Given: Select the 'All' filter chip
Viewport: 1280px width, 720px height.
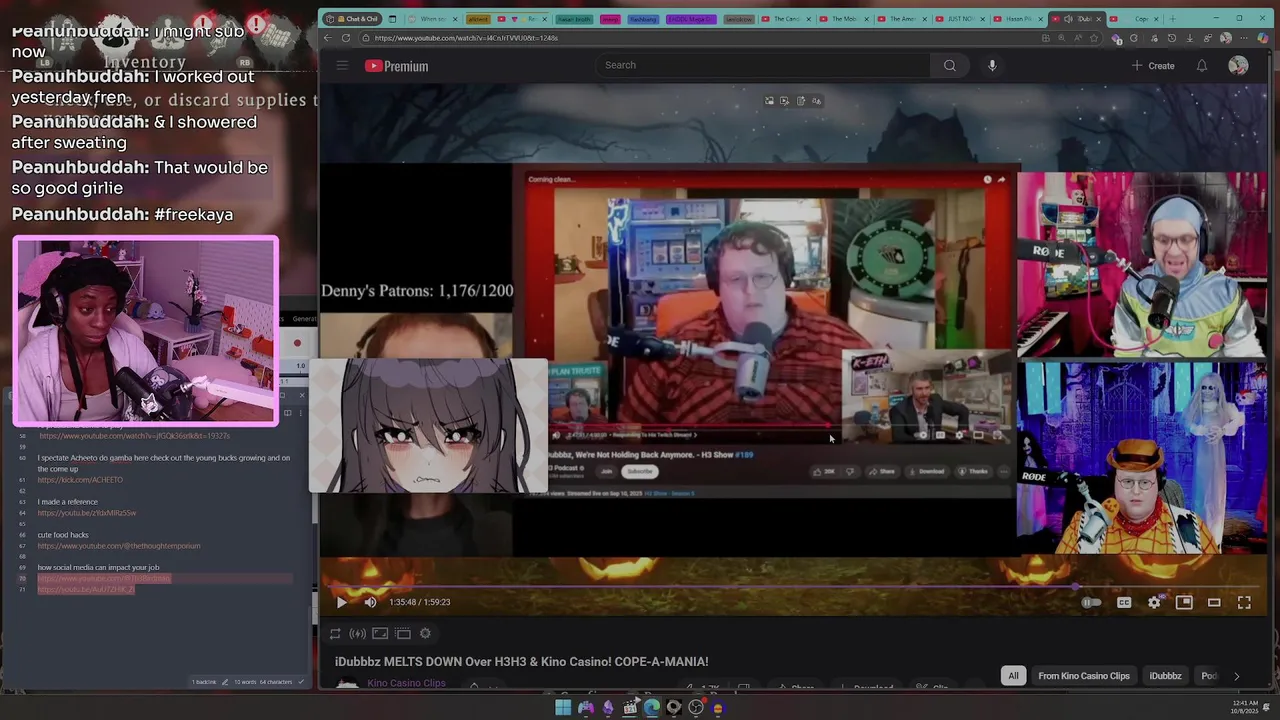Looking at the screenshot, I should (1013, 676).
